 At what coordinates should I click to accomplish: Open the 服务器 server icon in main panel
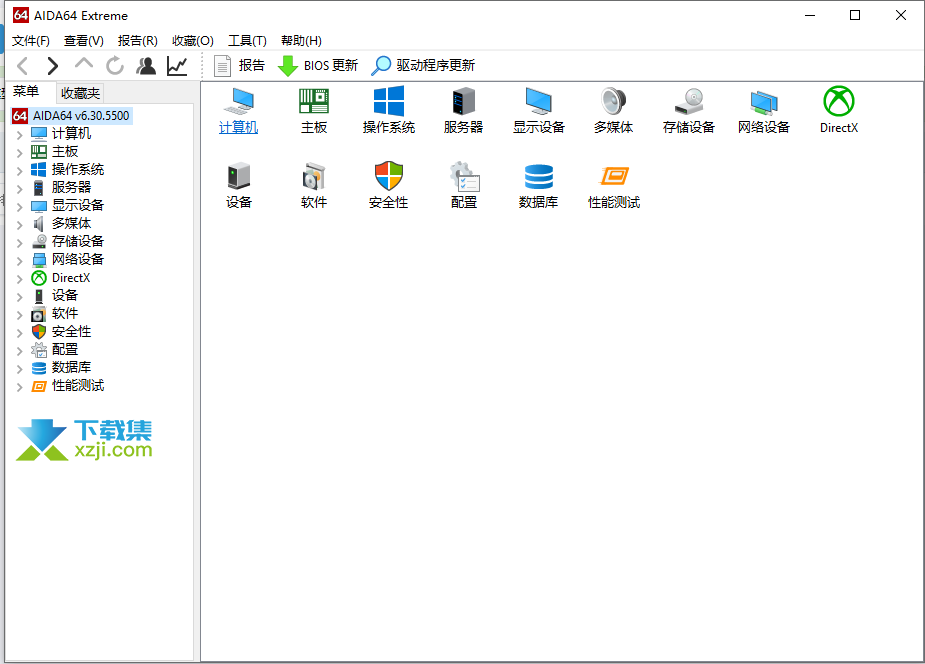tap(464, 110)
